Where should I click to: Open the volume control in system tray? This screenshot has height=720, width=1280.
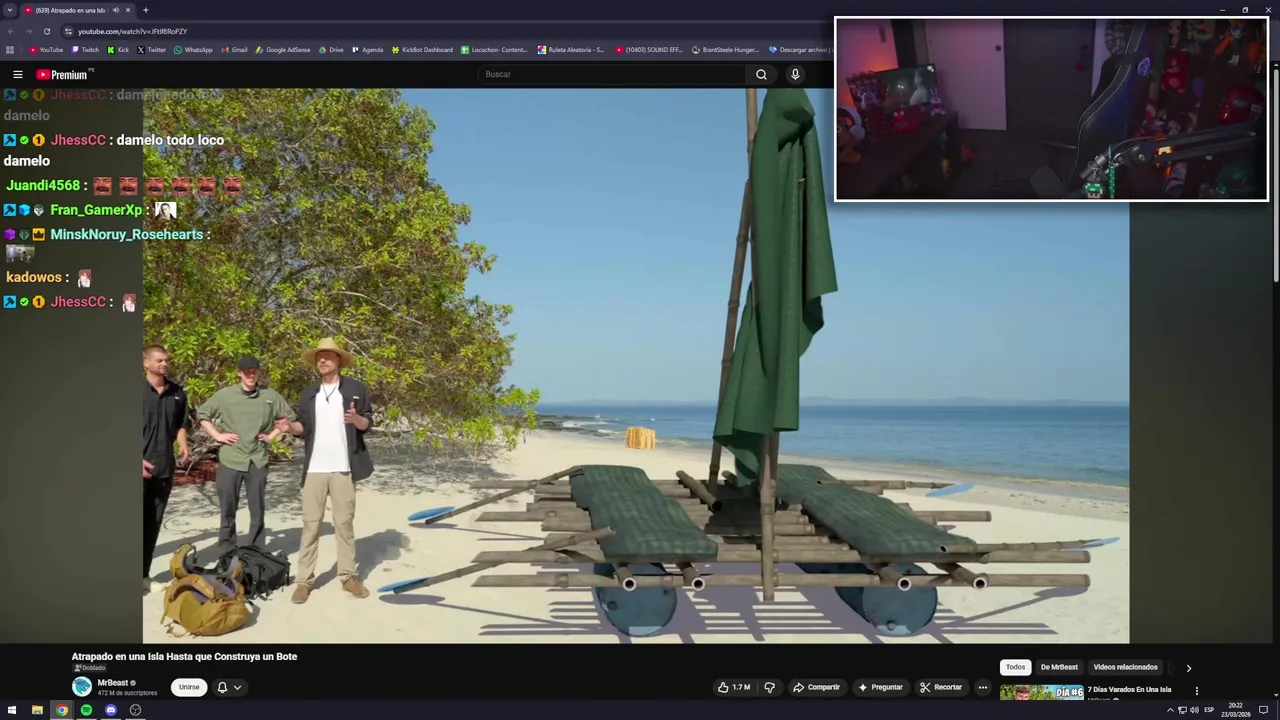tap(1195, 710)
